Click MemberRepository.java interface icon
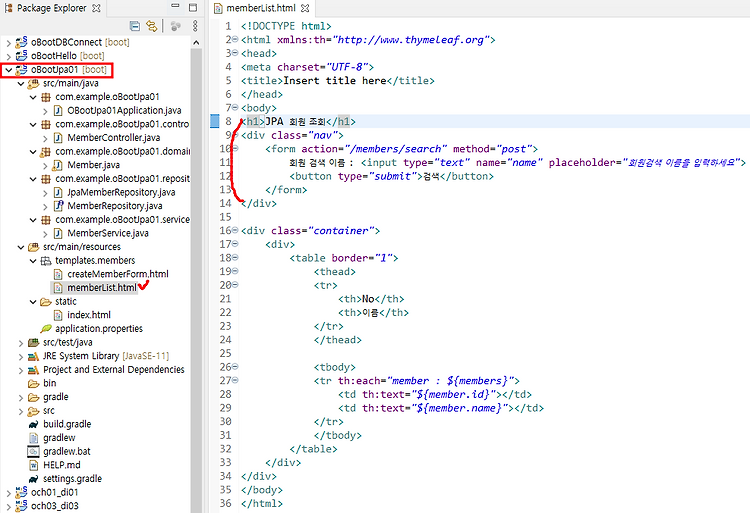Image resolution: width=750 pixels, height=513 pixels. tap(58, 206)
